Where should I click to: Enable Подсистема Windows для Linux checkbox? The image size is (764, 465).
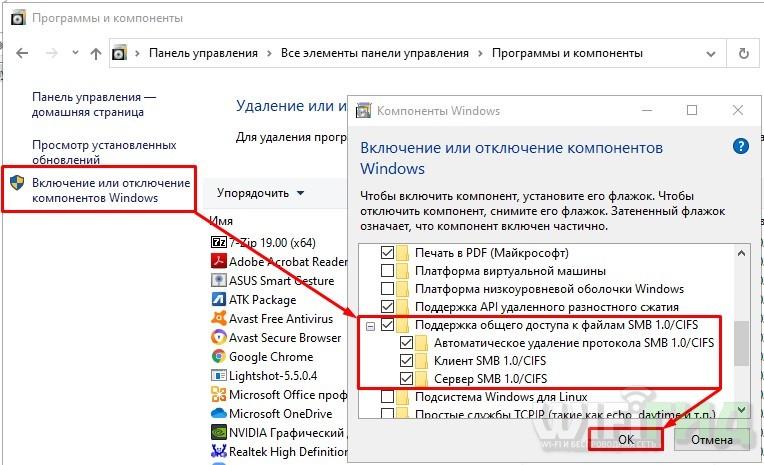pyautogui.click(x=387, y=396)
